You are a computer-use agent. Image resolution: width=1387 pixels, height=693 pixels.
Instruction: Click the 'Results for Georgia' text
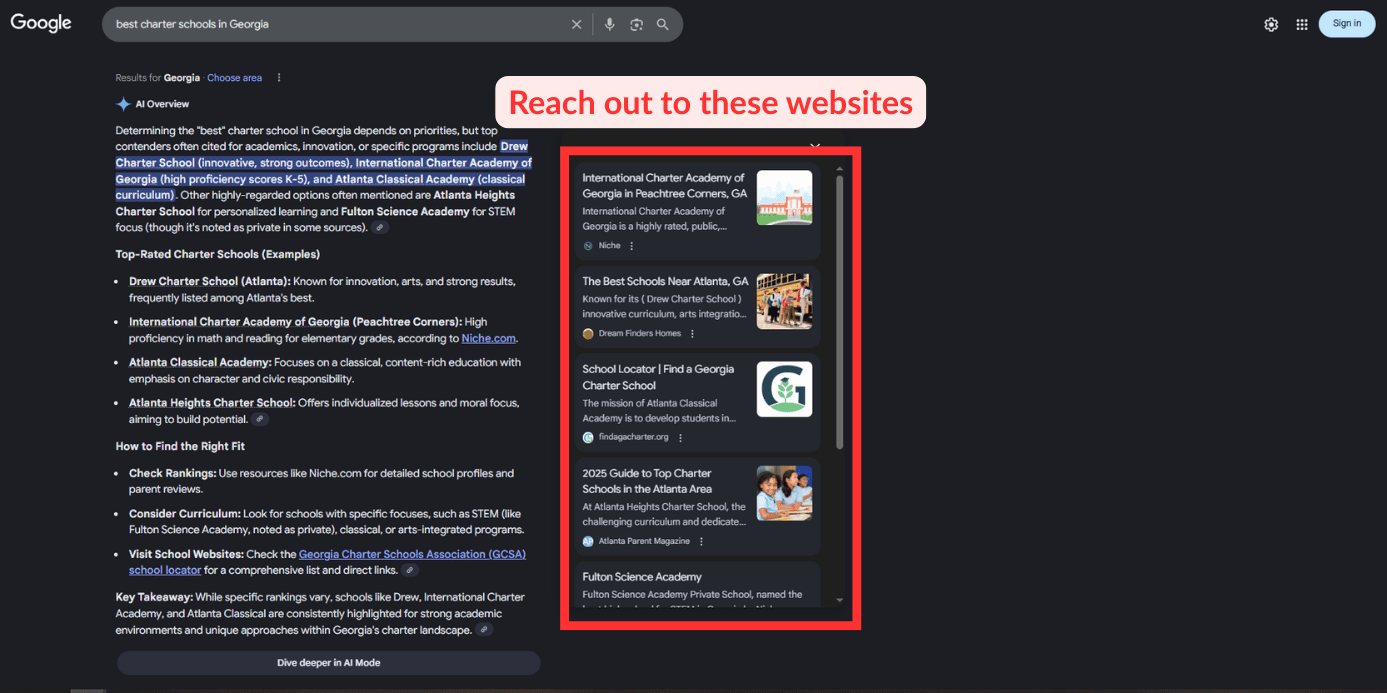click(158, 78)
